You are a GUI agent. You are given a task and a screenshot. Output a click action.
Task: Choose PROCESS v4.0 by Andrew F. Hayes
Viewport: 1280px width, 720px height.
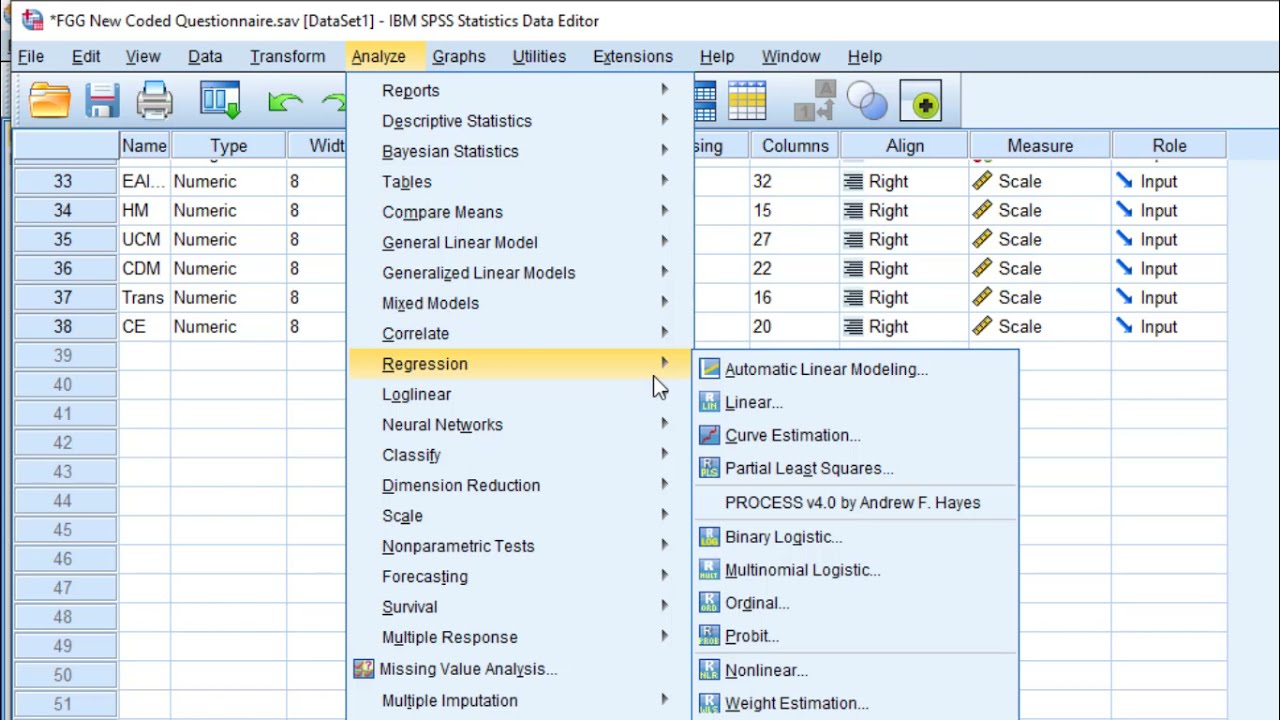853,503
